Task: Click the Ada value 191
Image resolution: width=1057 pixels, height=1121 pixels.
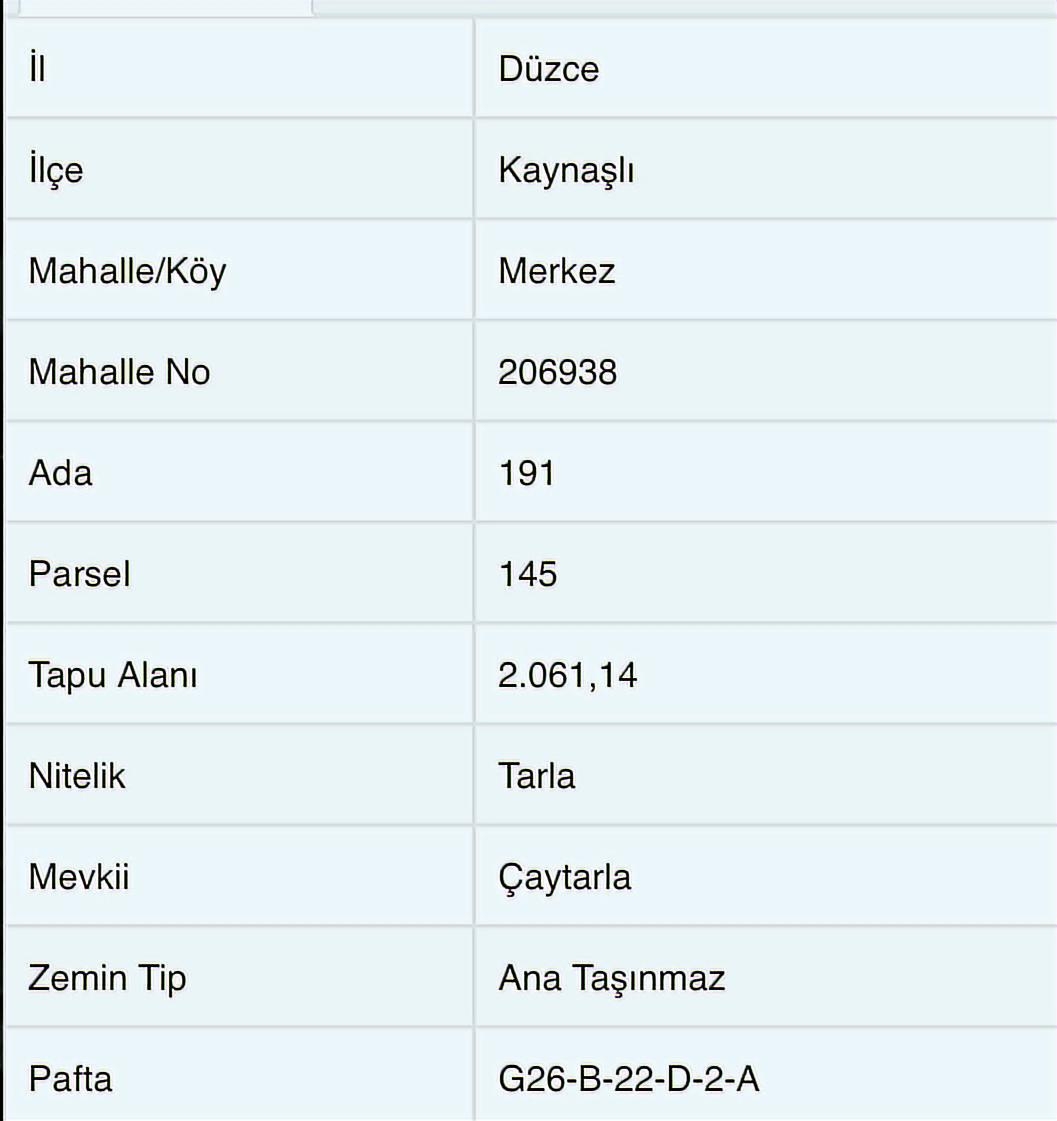Action: click(x=526, y=473)
